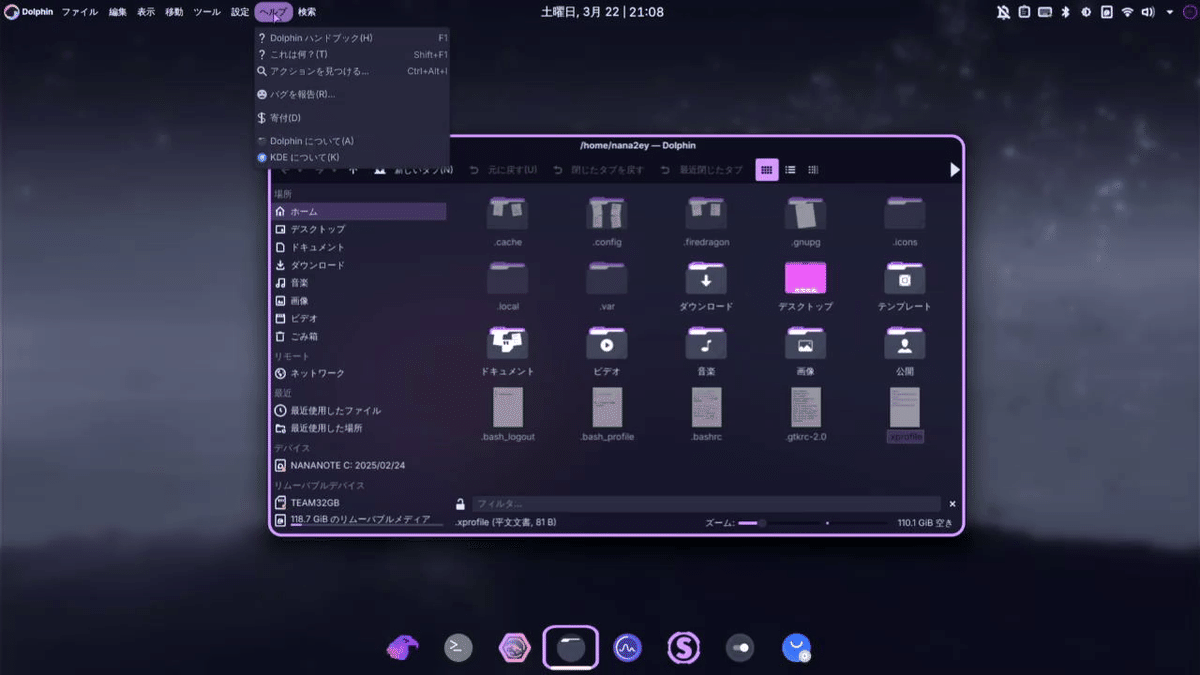Toggle the lock icon beside the filter
The width and height of the screenshot is (1200, 675).
pyautogui.click(x=460, y=504)
